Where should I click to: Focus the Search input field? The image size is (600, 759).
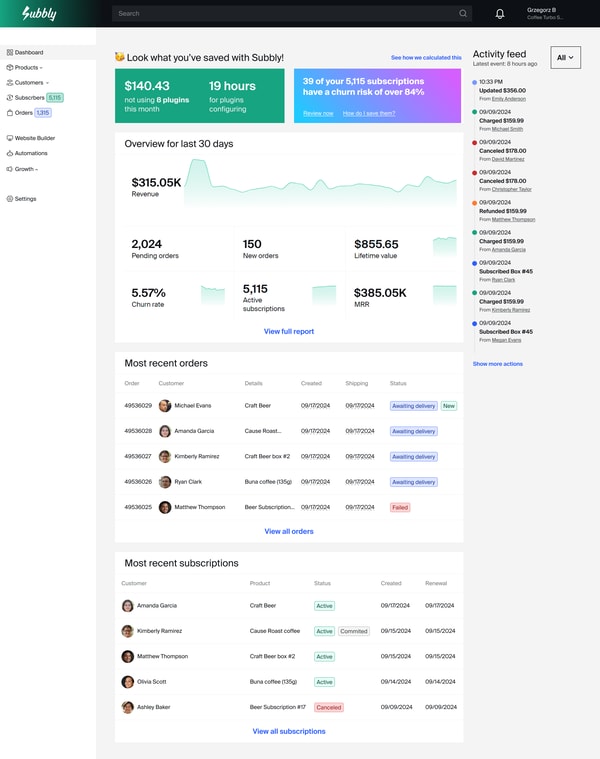[x=292, y=14]
